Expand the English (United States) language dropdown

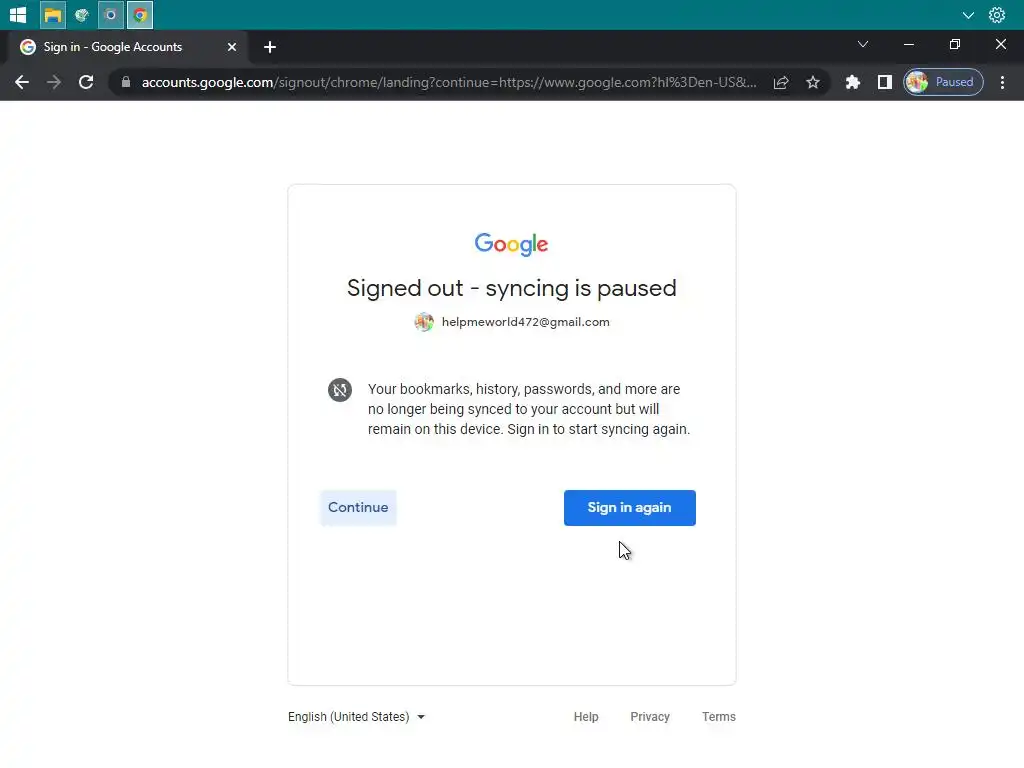click(357, 716)
